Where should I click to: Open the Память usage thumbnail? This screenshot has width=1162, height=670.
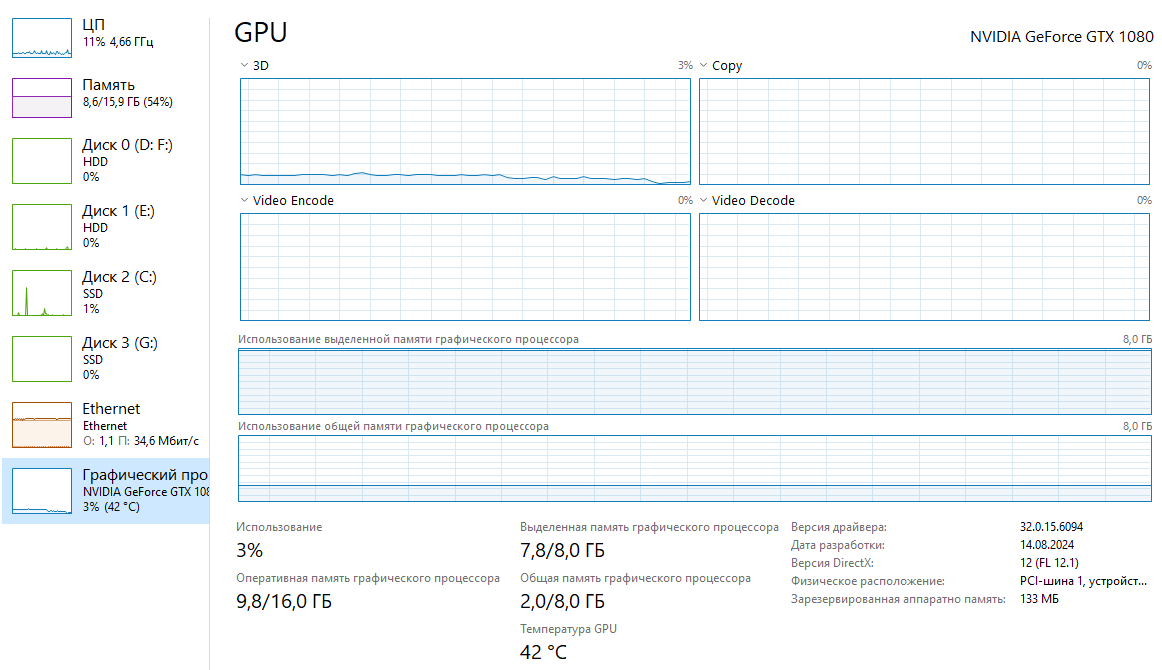pyautogui.click(x=41, y=98)
